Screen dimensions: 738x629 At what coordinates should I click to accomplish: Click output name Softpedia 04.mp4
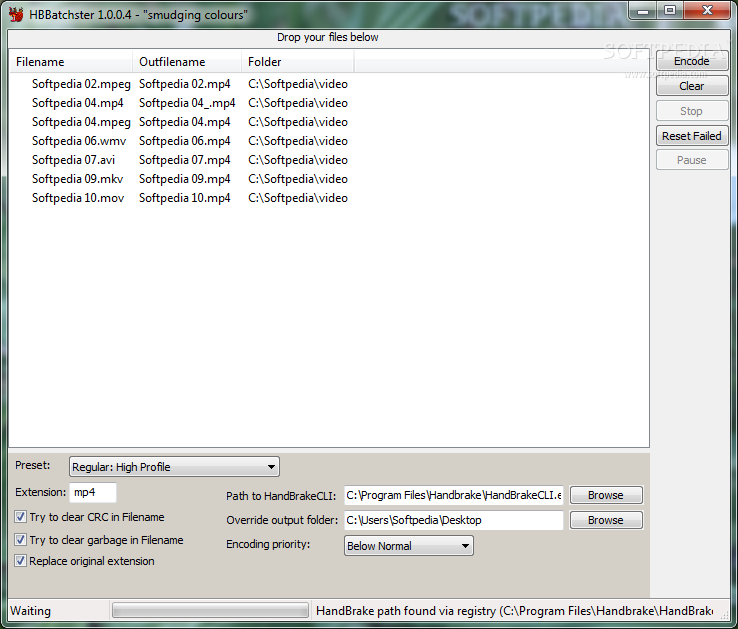pyautogui.click(x=184, y=122)
